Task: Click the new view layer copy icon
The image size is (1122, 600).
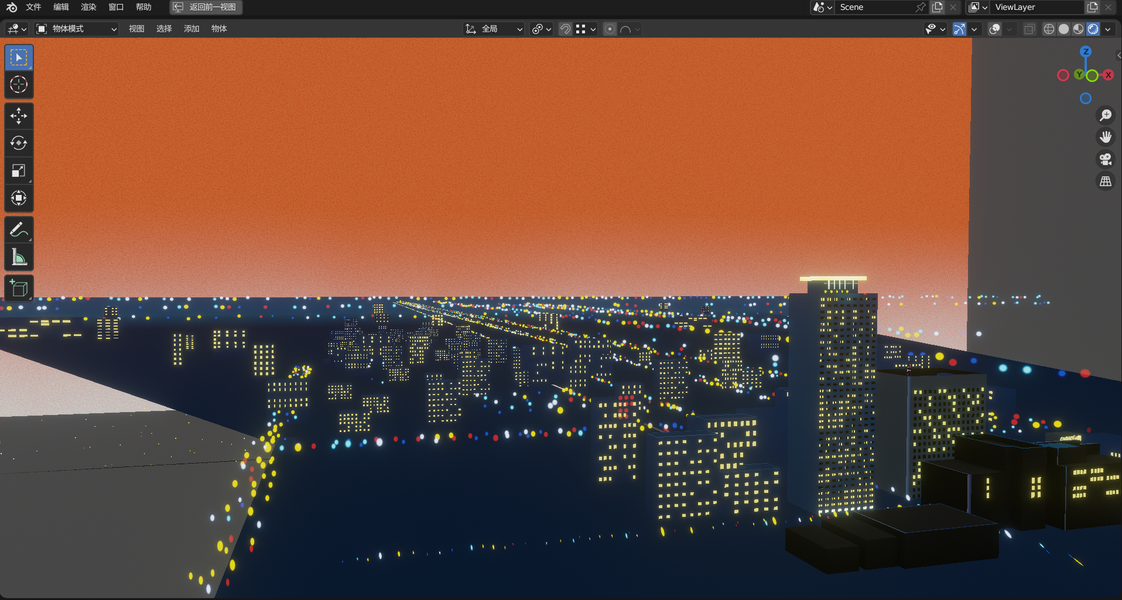Action: [x=1092, y=7]
